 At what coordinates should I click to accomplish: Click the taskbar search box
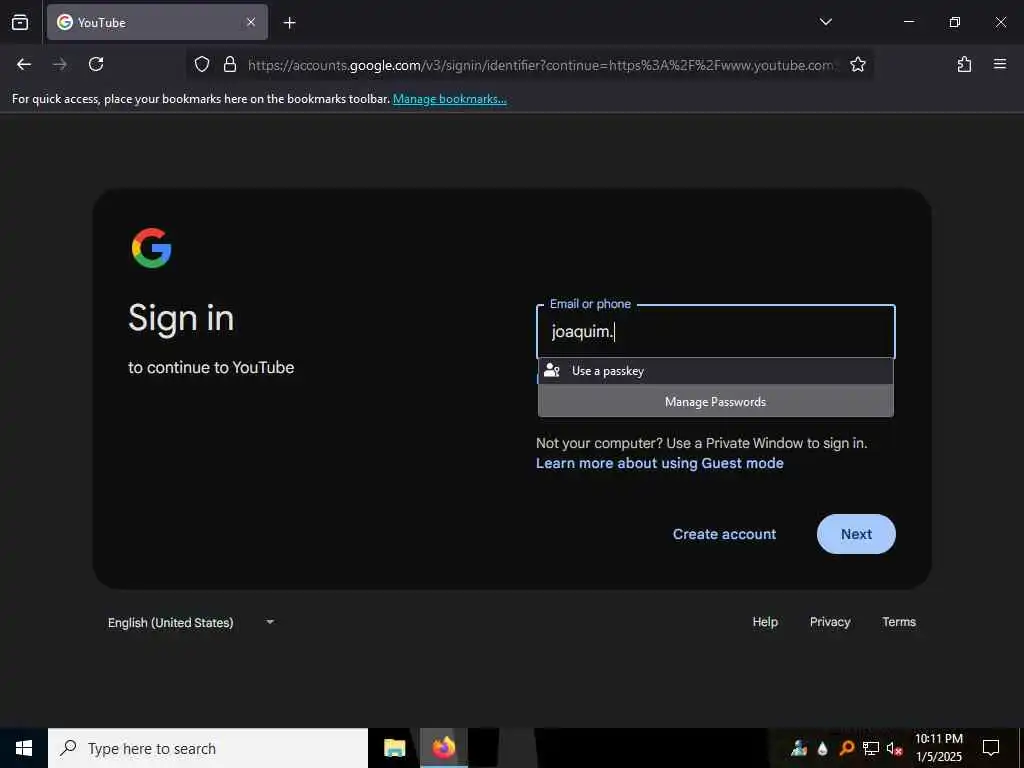tap(208, 748)
